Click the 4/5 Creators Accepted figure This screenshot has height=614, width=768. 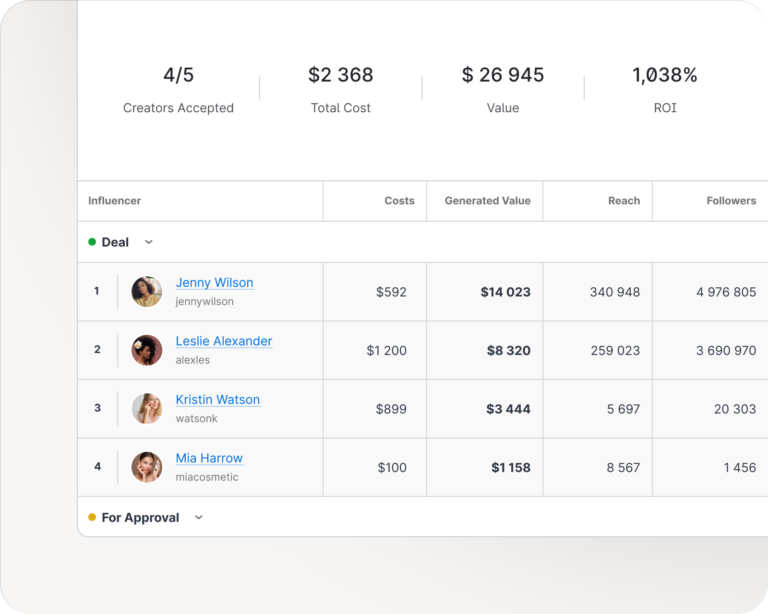178,75
